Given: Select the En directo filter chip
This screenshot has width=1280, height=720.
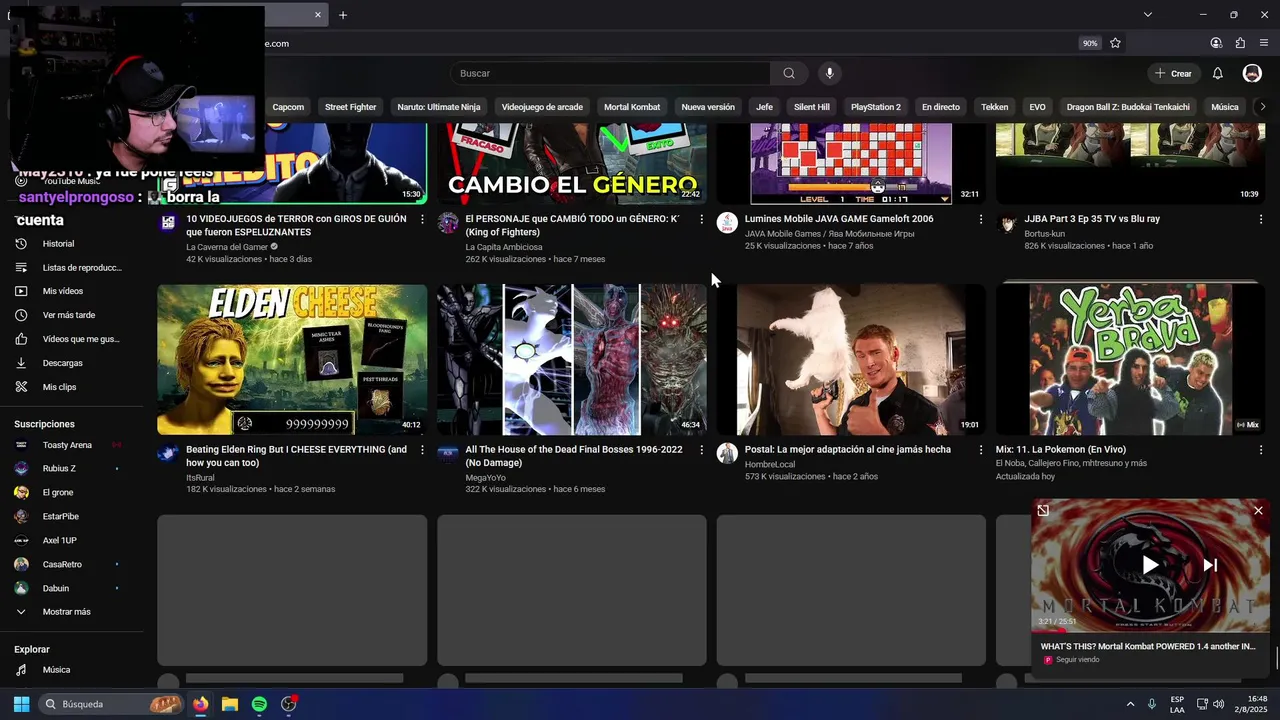Looking at the screenshot, I should point(941,107).
